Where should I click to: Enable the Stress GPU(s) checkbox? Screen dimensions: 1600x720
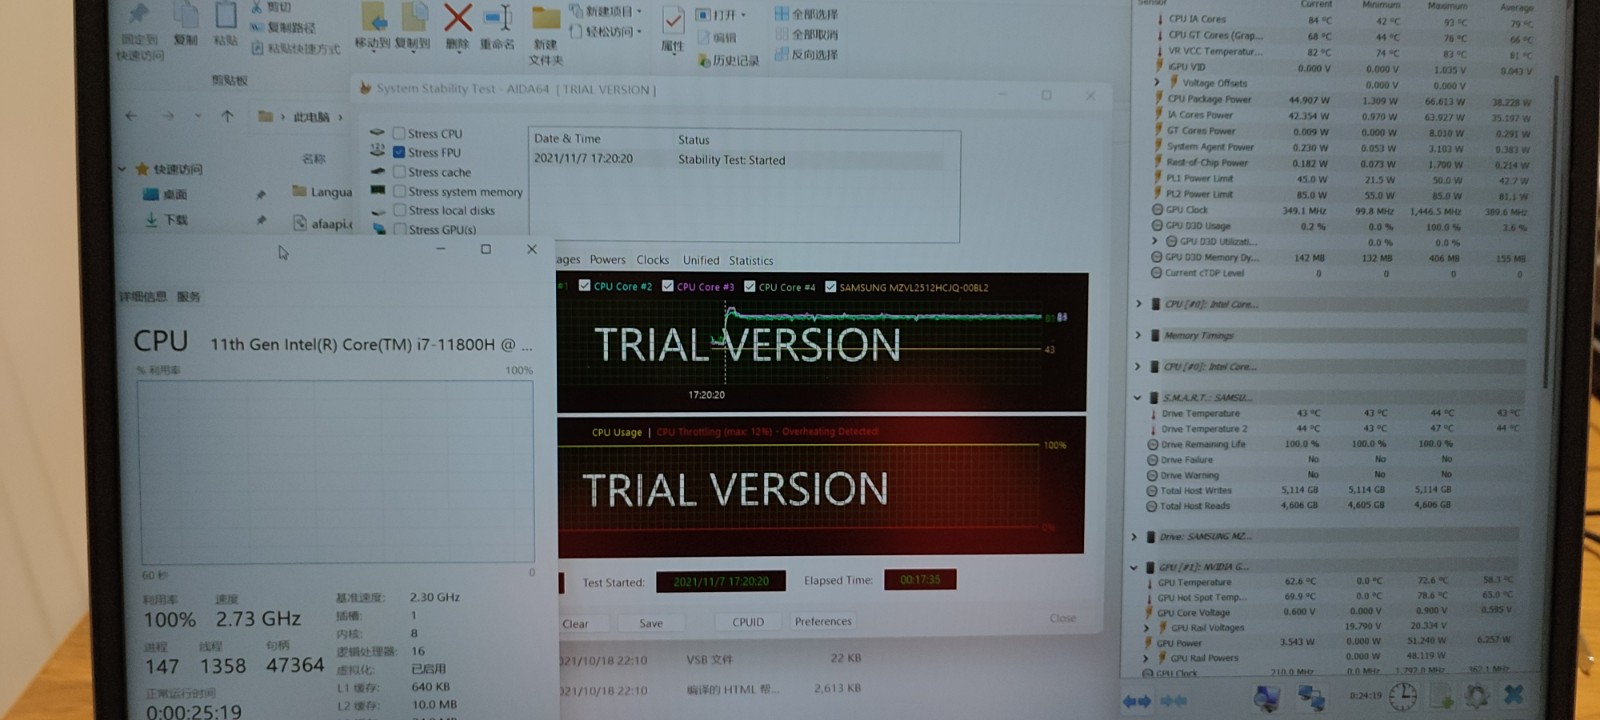click(x=399, y=229)
